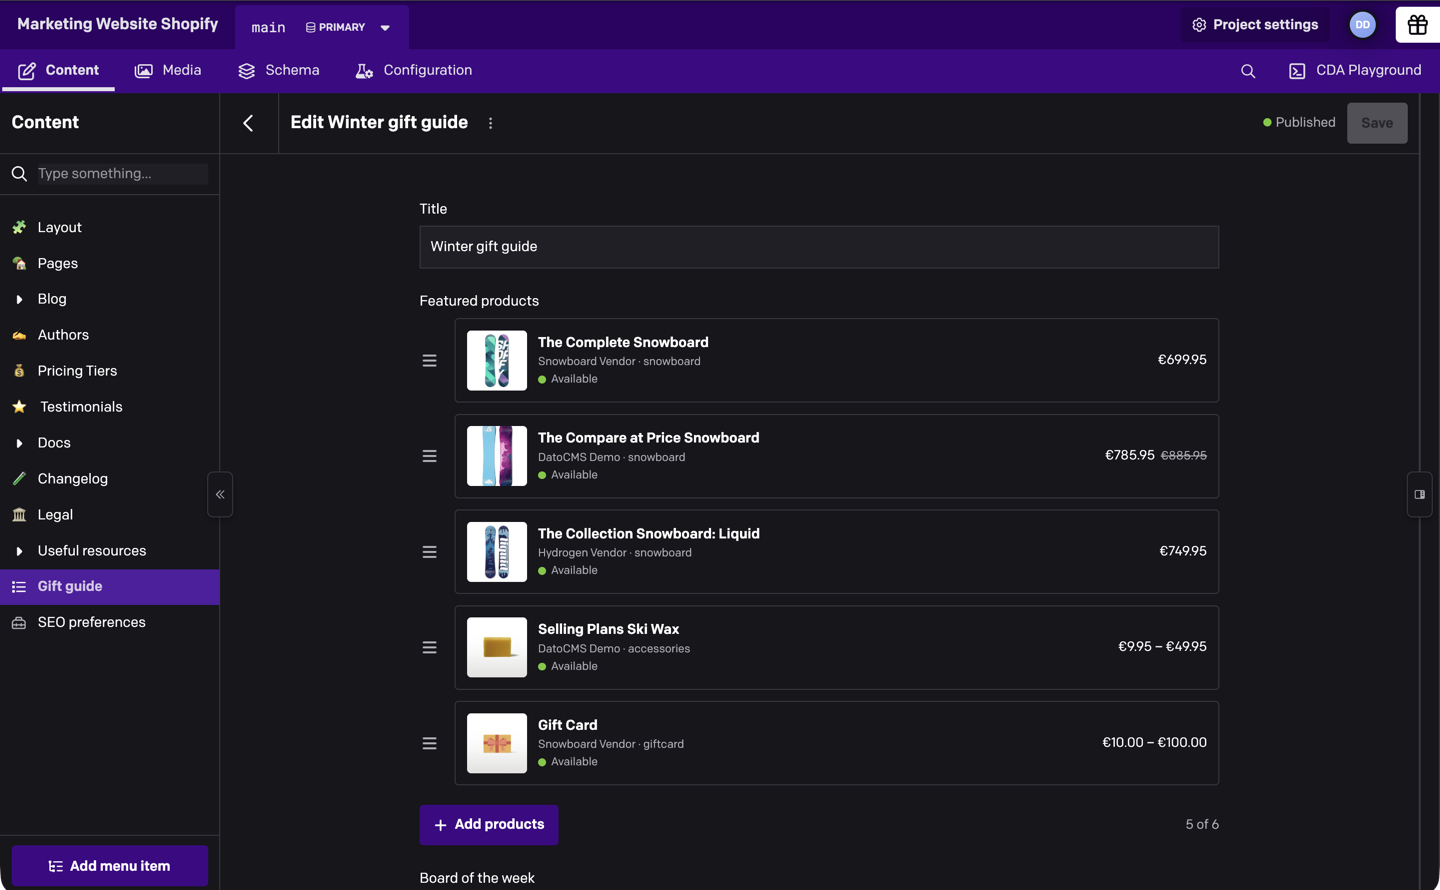Click the Save button

[x=1377, y=123]
